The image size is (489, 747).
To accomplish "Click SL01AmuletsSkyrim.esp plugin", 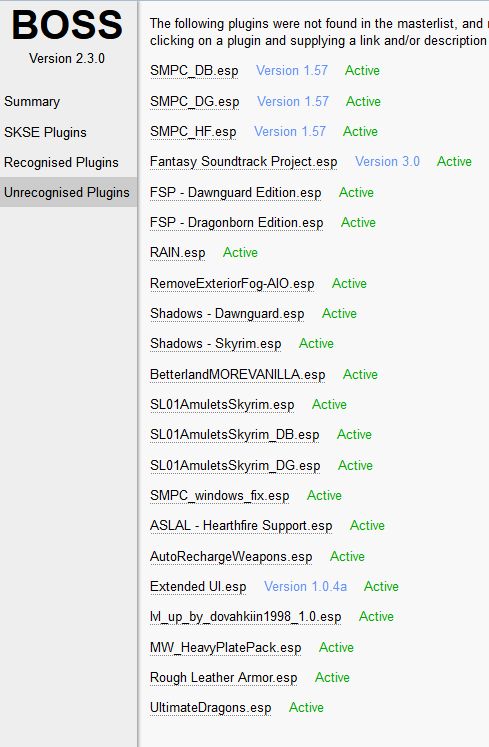I will [222, 404].
